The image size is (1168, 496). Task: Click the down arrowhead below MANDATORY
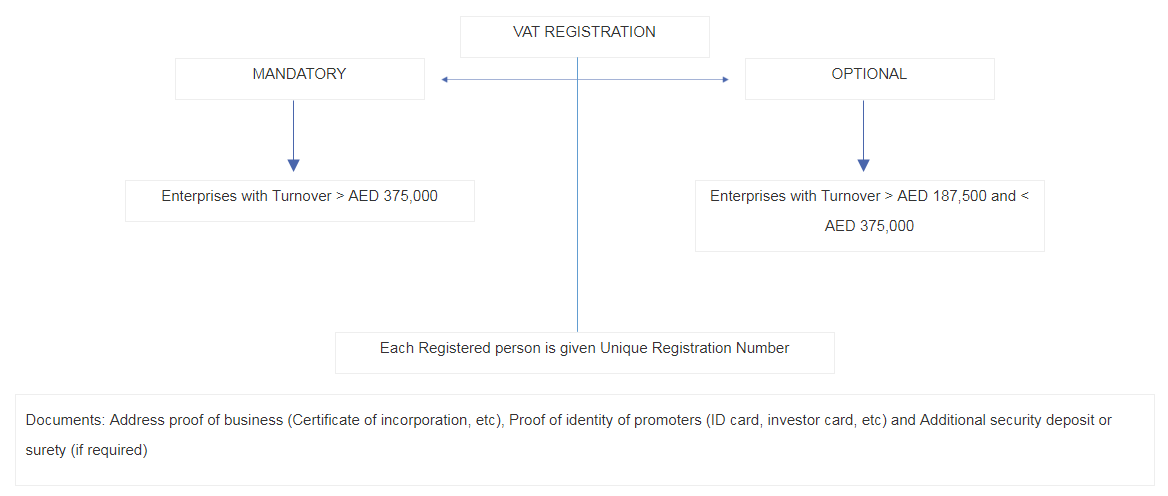point(293,165)
